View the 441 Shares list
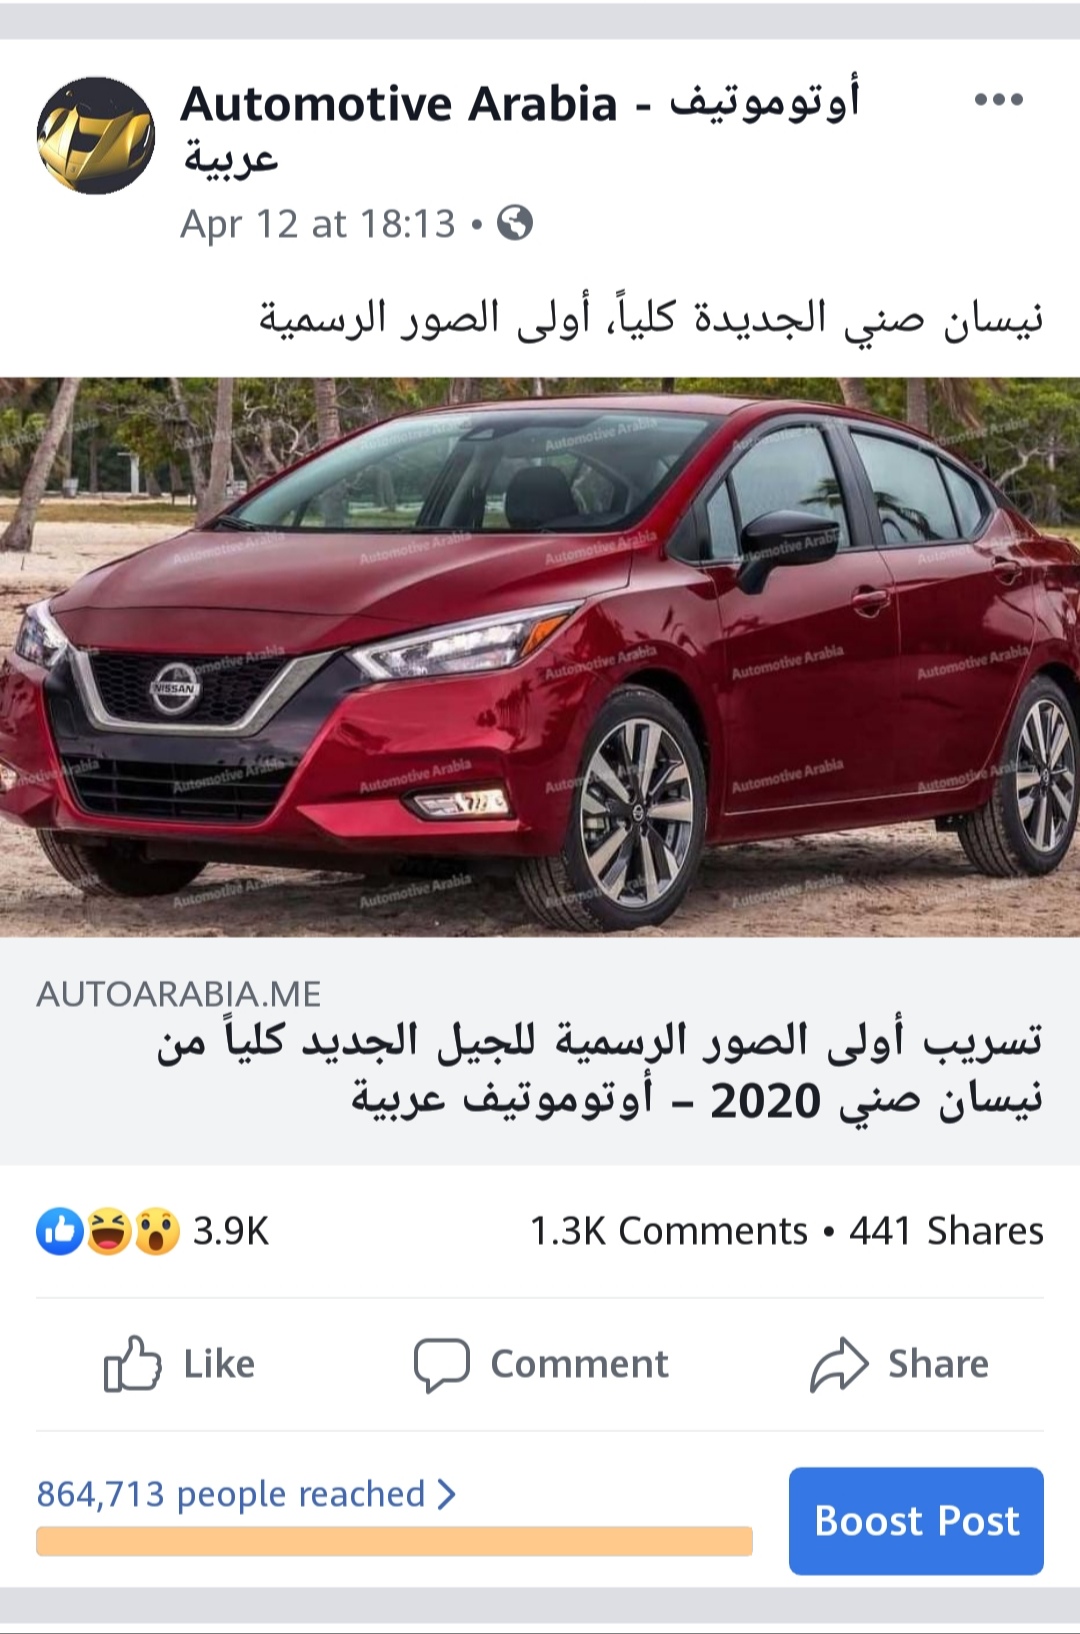 [x=946, y=1231]
